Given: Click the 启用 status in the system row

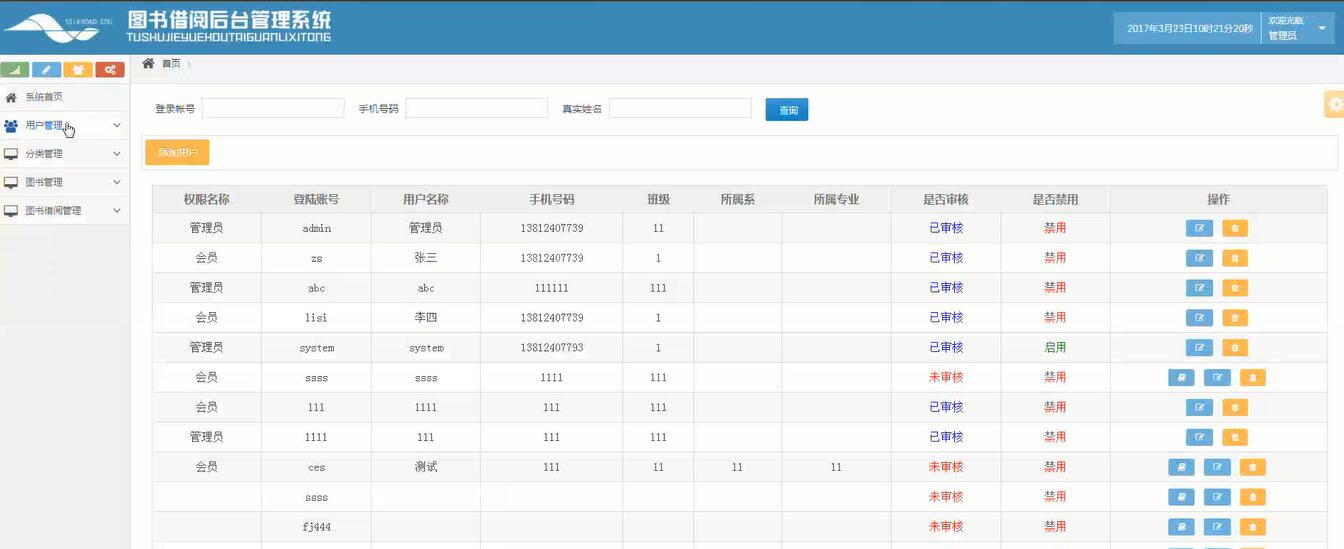Looking at the screenshot, I should coord(1055,348).
